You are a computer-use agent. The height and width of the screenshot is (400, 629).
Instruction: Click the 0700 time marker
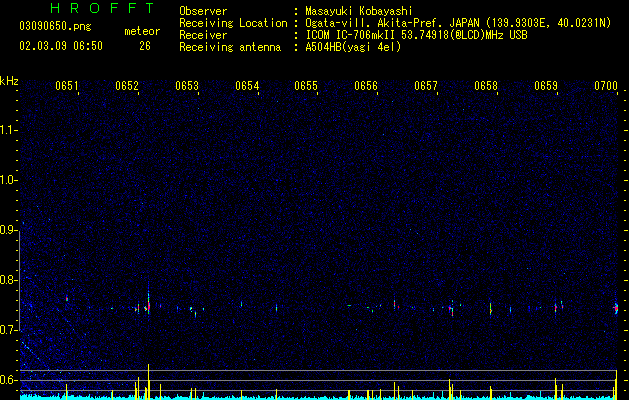(606, 86)
